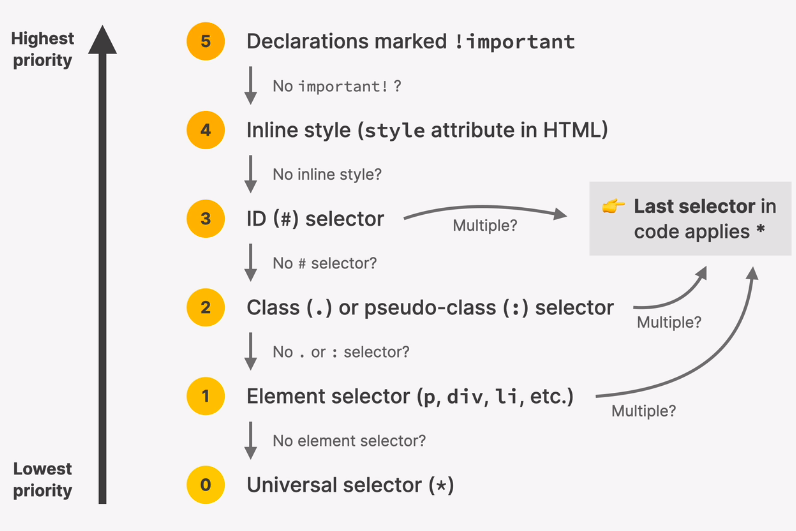Screen dimensions: 796x531
Task: Click the orange circle numbered 5
Action: coord(205,41)
